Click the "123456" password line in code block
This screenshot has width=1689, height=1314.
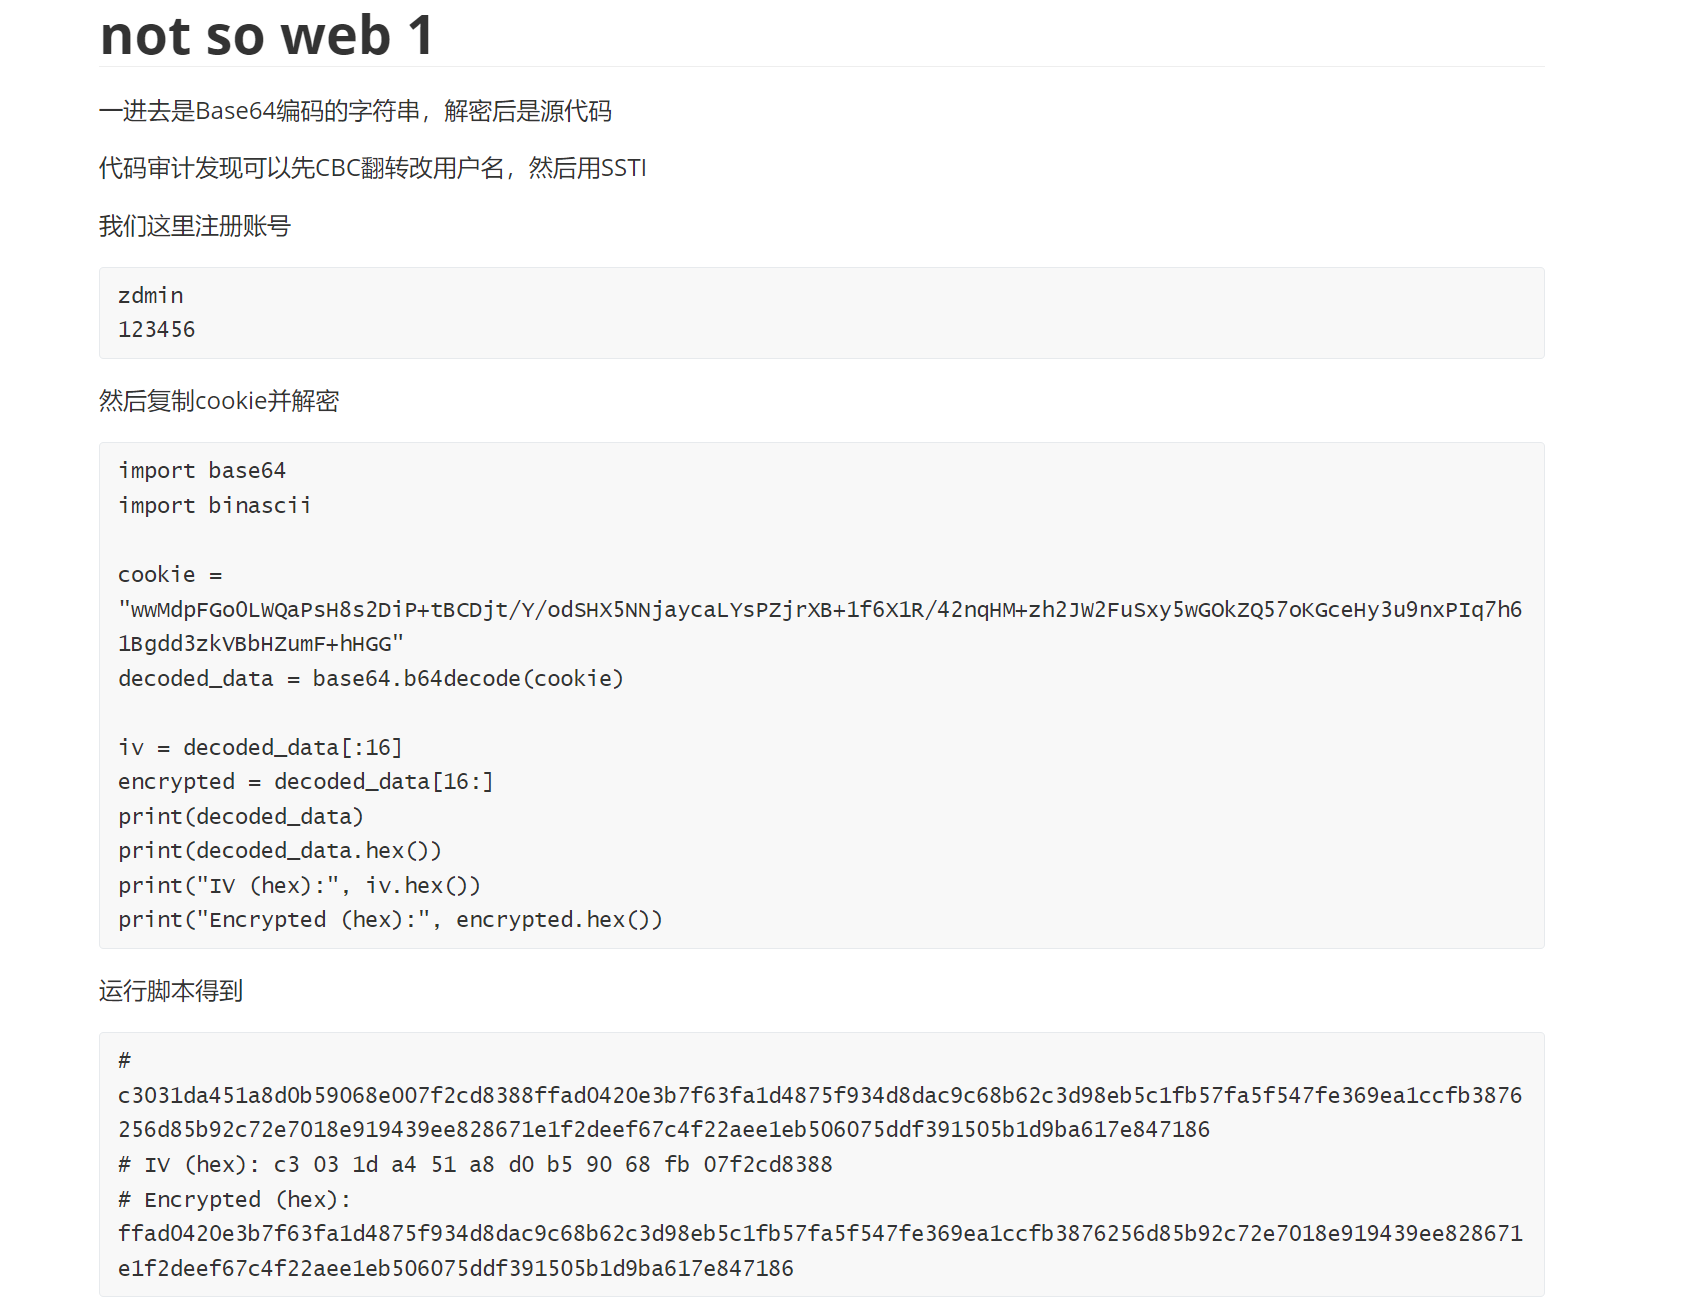(157, 330)
